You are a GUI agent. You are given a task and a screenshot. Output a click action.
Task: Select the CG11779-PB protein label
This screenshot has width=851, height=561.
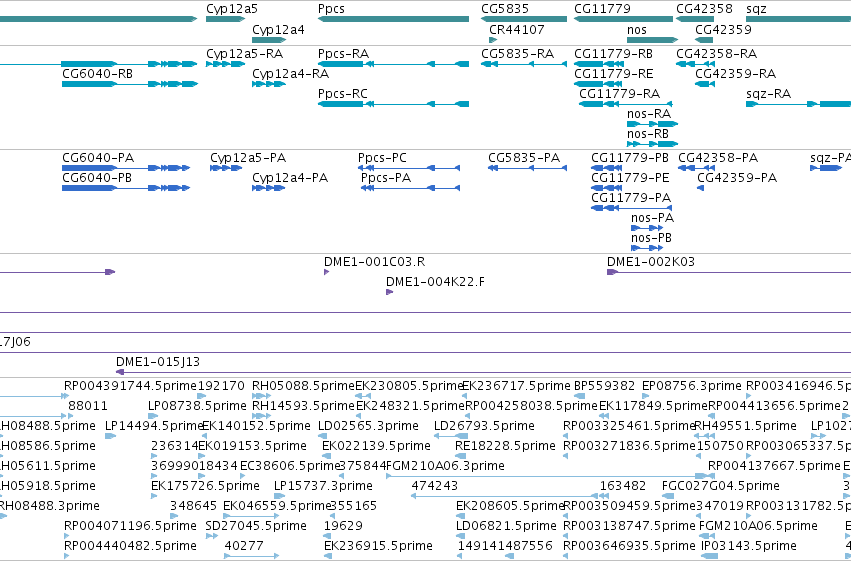pos(630,158)
